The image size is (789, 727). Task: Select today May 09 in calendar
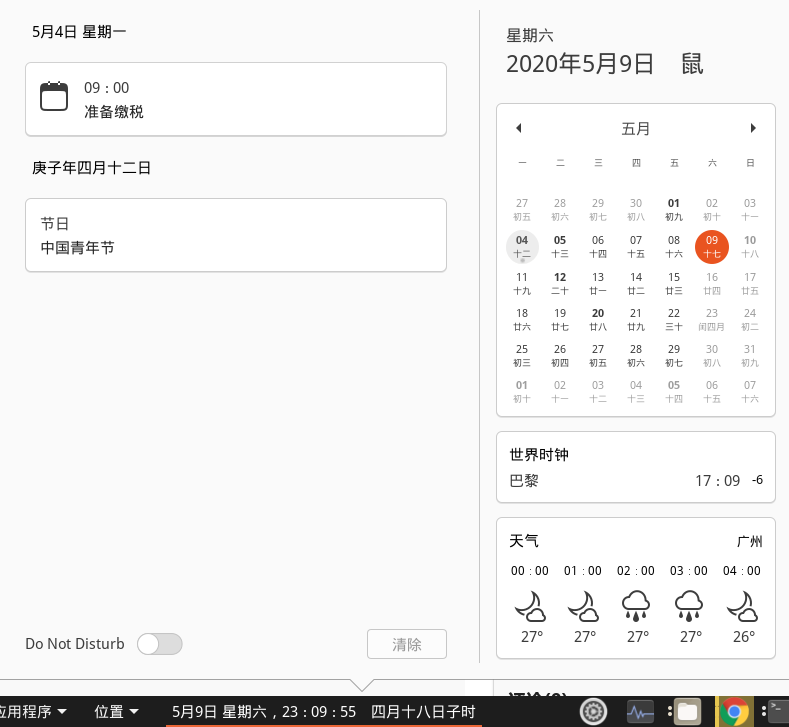pyautogui.click(x=712, y=247)
